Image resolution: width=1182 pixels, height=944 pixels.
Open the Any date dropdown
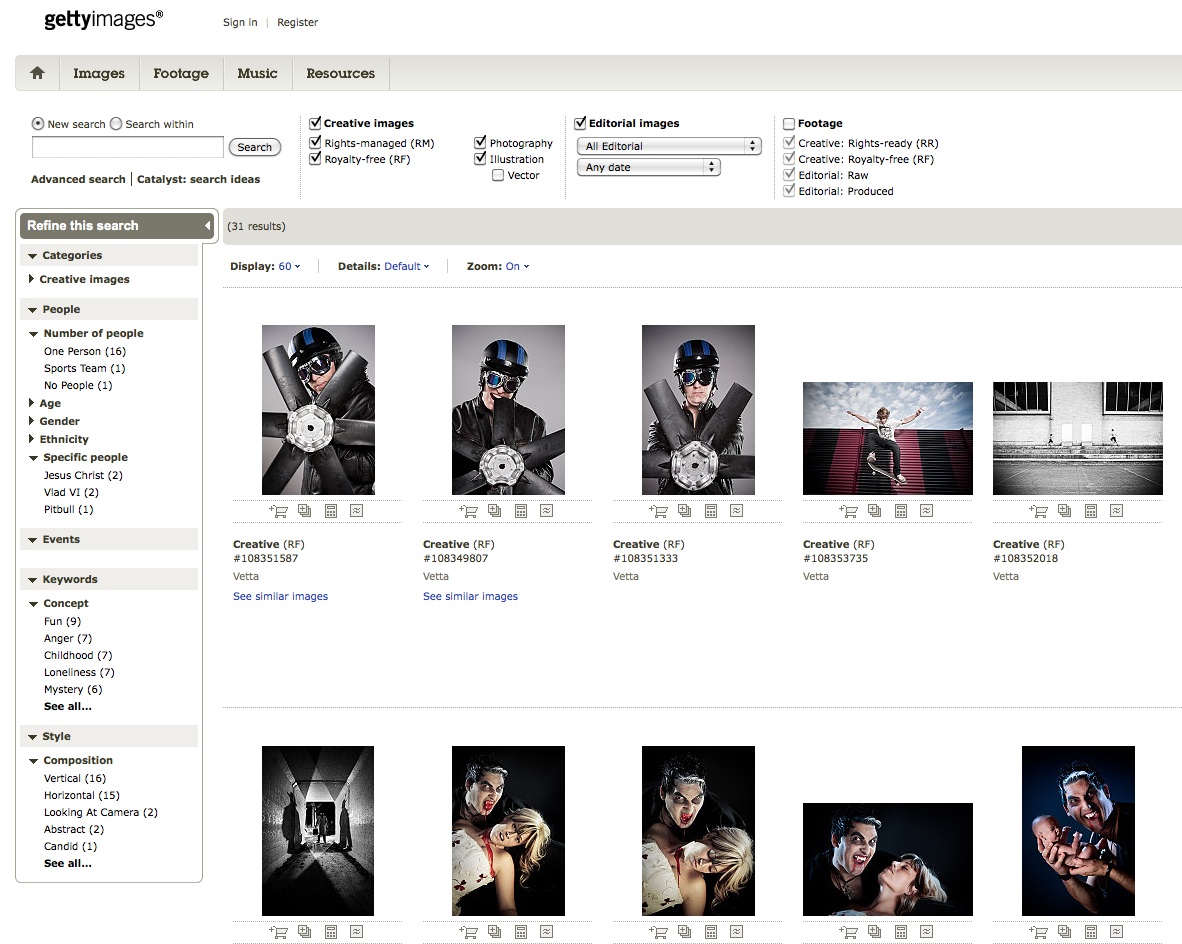649,168
